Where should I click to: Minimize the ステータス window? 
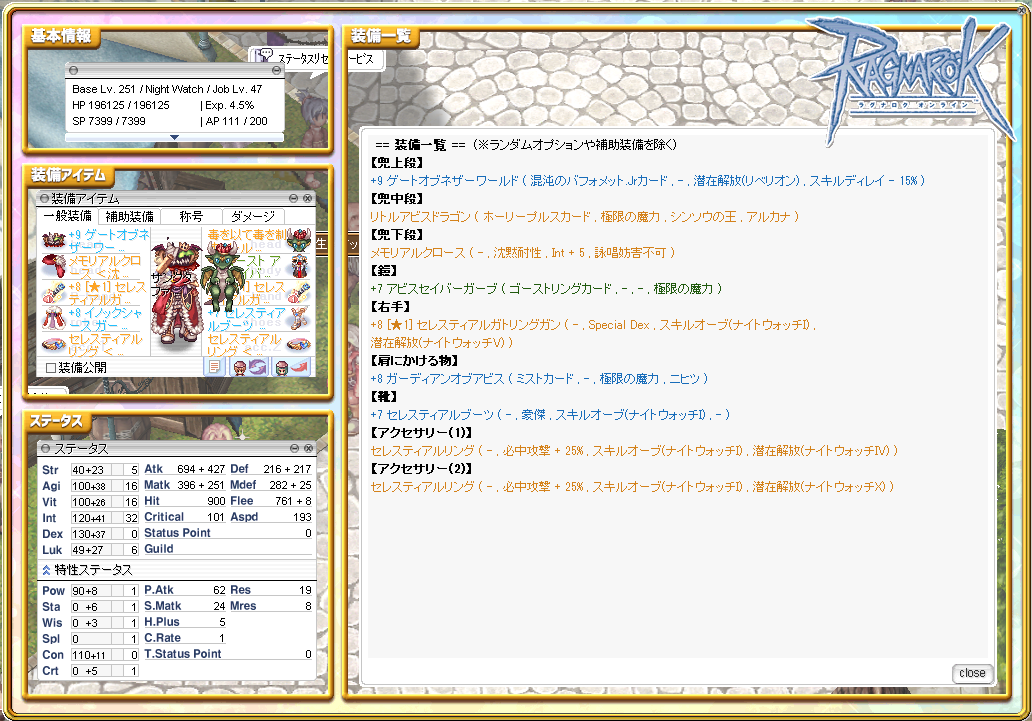(295, 448)
